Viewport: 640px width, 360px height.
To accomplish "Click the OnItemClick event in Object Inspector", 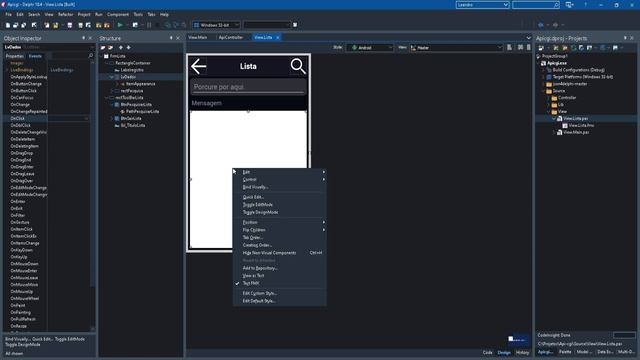I will pyautogui.click(x=22, y=229).
